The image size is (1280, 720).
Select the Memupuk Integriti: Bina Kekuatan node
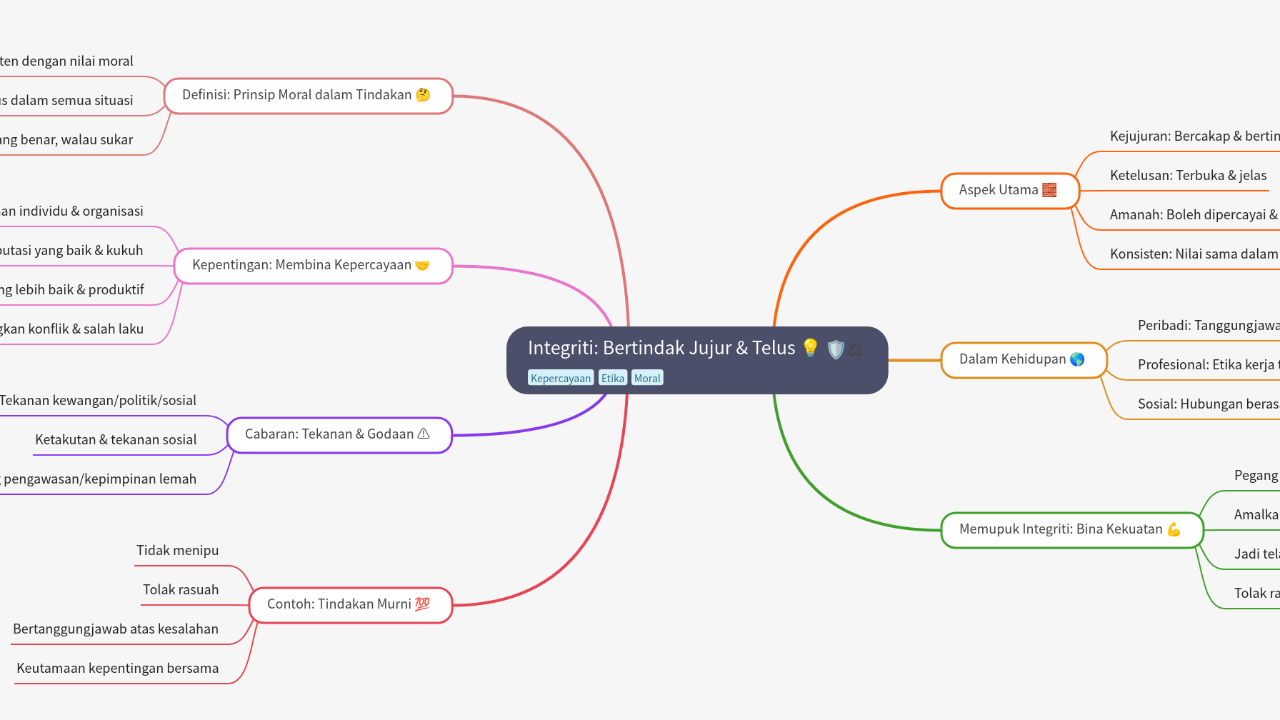pyautogui.click(x=1070, y=529)
